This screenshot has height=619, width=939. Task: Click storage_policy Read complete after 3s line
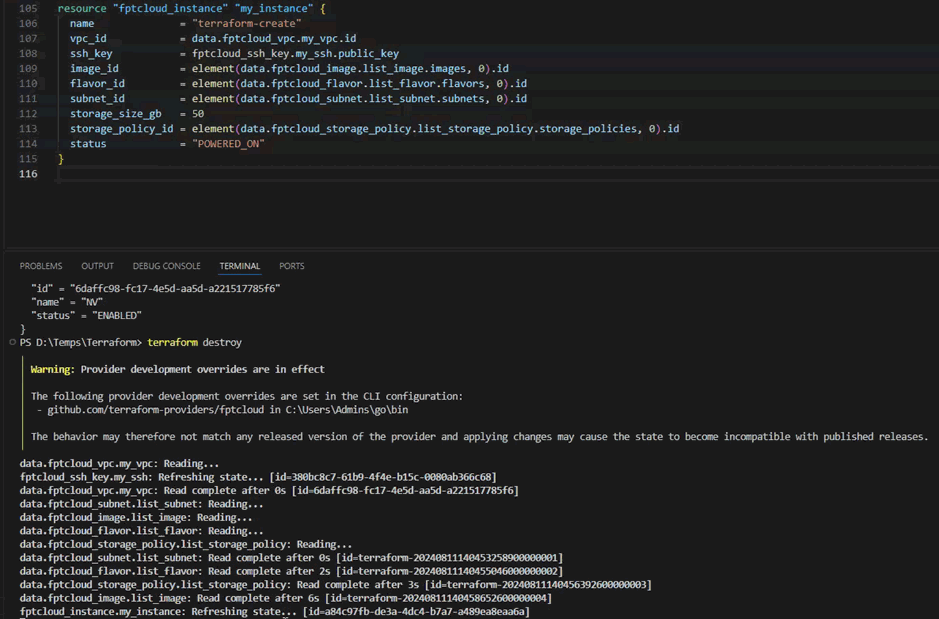pos(335,585)
